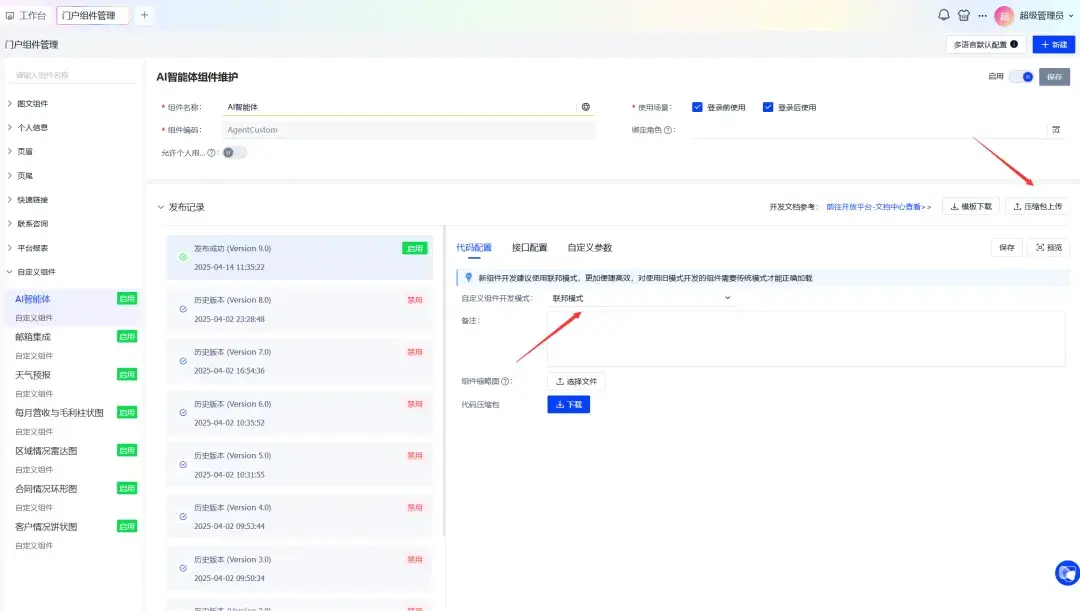Click the 多语言默认配置 button

point(986,44)
